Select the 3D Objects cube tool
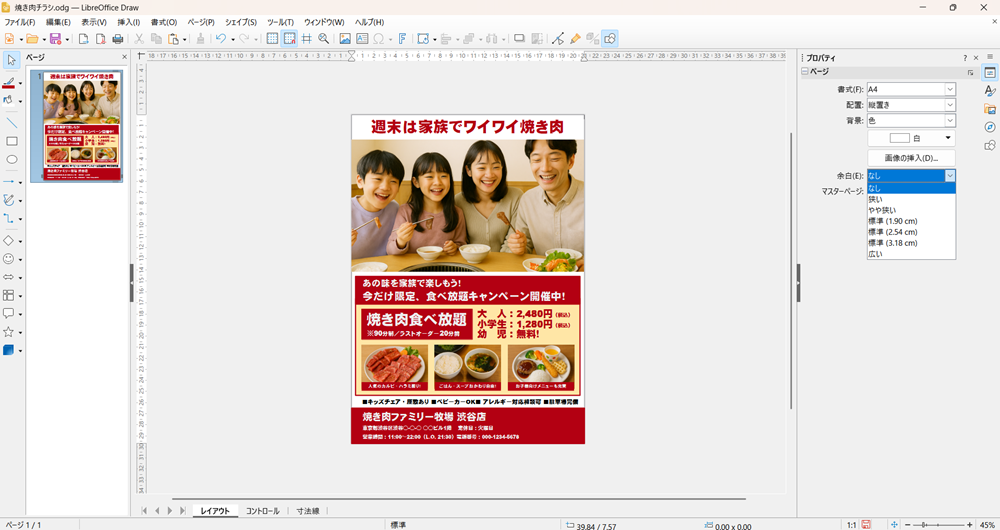 (x=9, y=350)
